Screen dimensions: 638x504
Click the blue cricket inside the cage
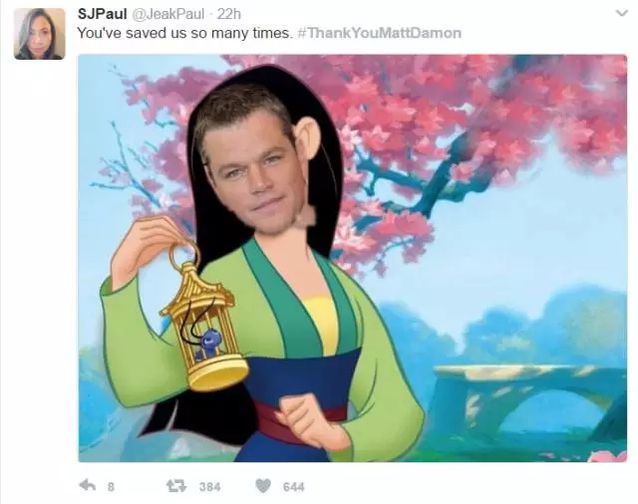(210, 344)
